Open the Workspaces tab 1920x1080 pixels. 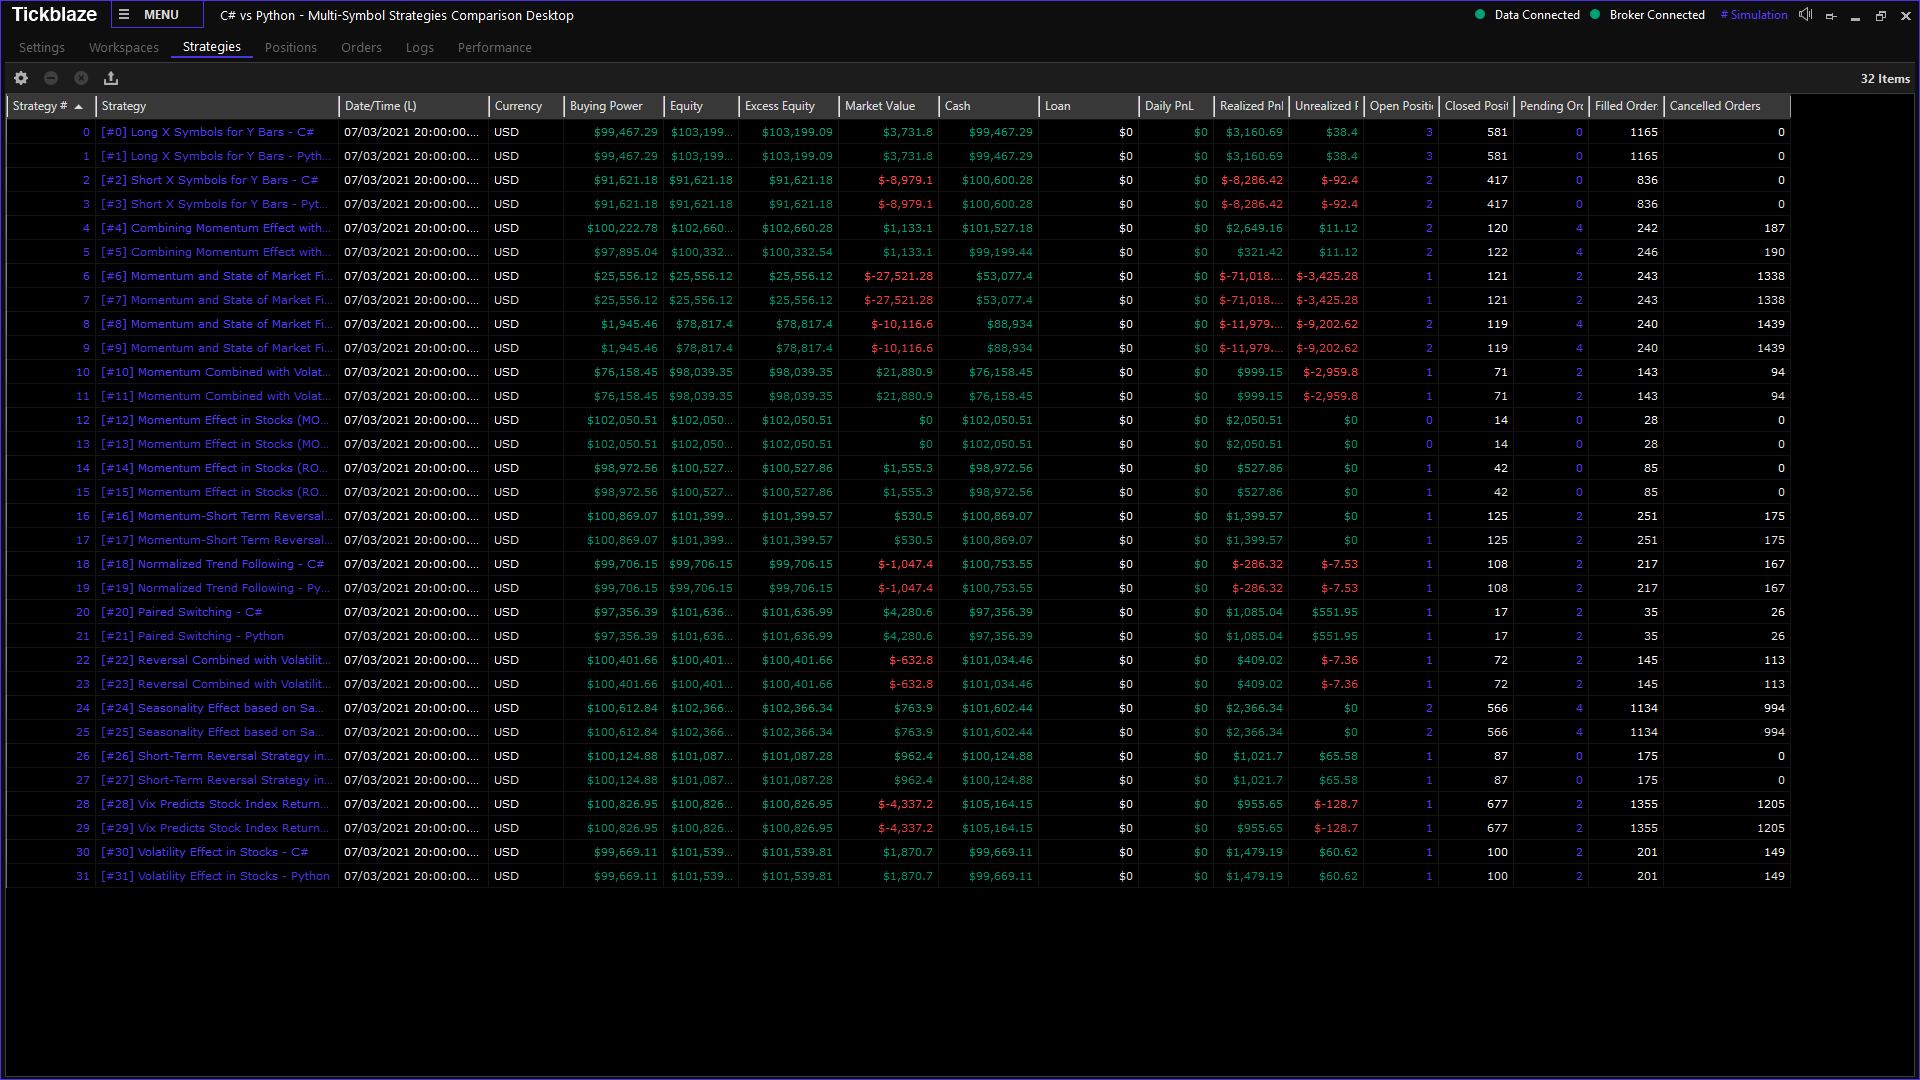[123, 48]
